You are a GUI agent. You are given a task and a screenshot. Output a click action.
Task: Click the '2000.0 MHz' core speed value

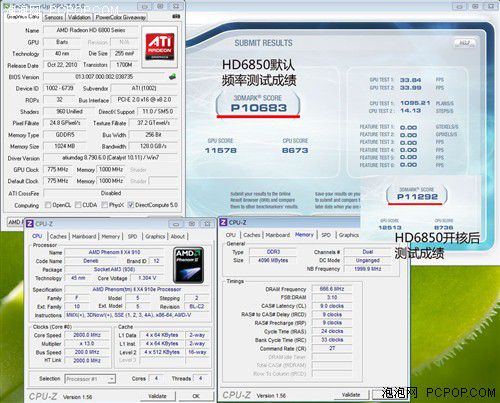point(87,335)
